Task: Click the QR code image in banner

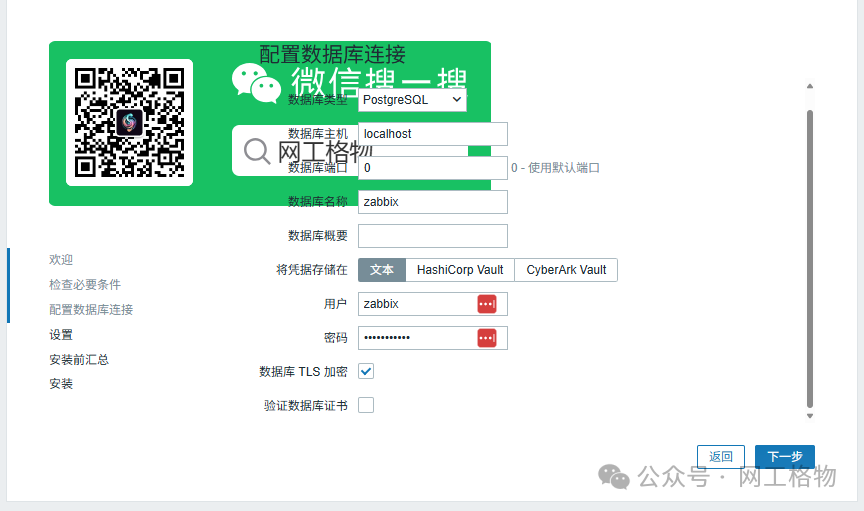Action: pos(129,122)
